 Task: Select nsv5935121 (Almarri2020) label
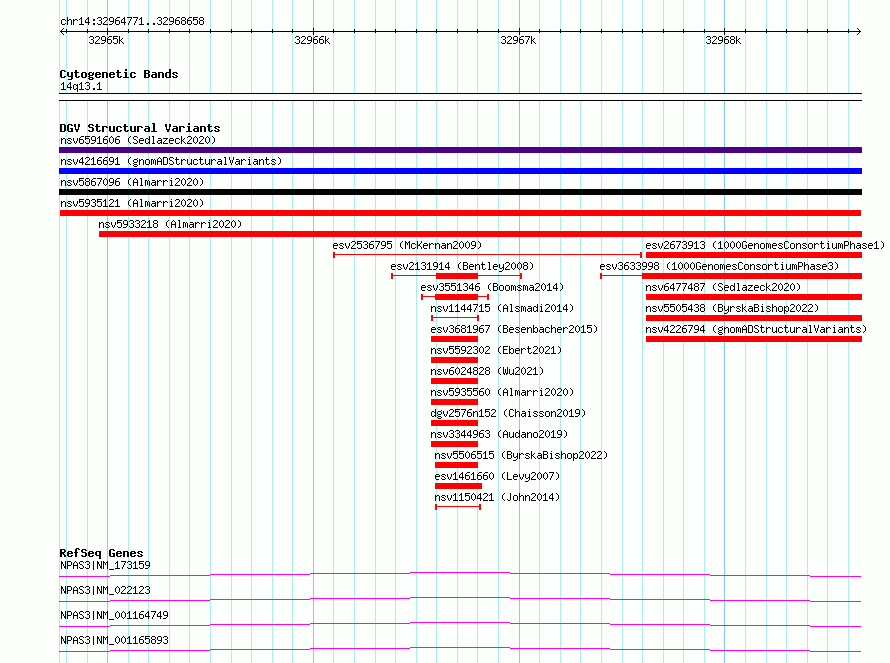click(132, 203)
